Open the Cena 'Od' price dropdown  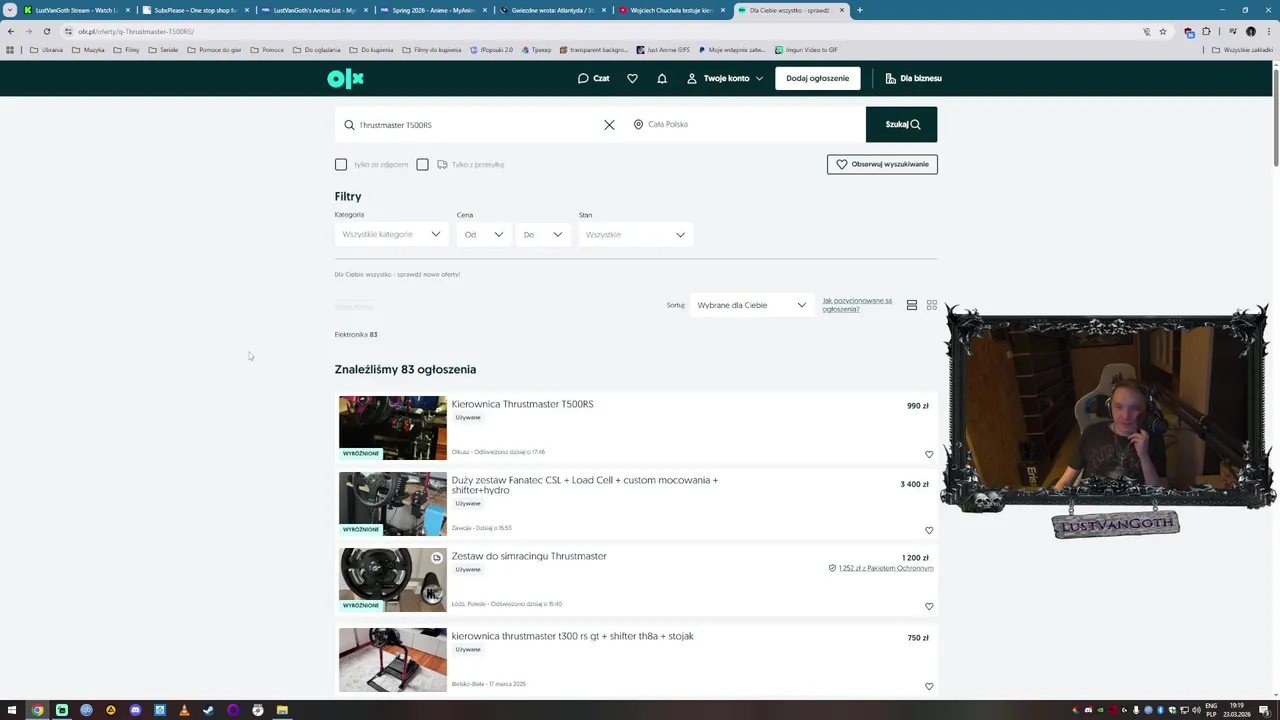pyautogui.click(x=483, y=234)
